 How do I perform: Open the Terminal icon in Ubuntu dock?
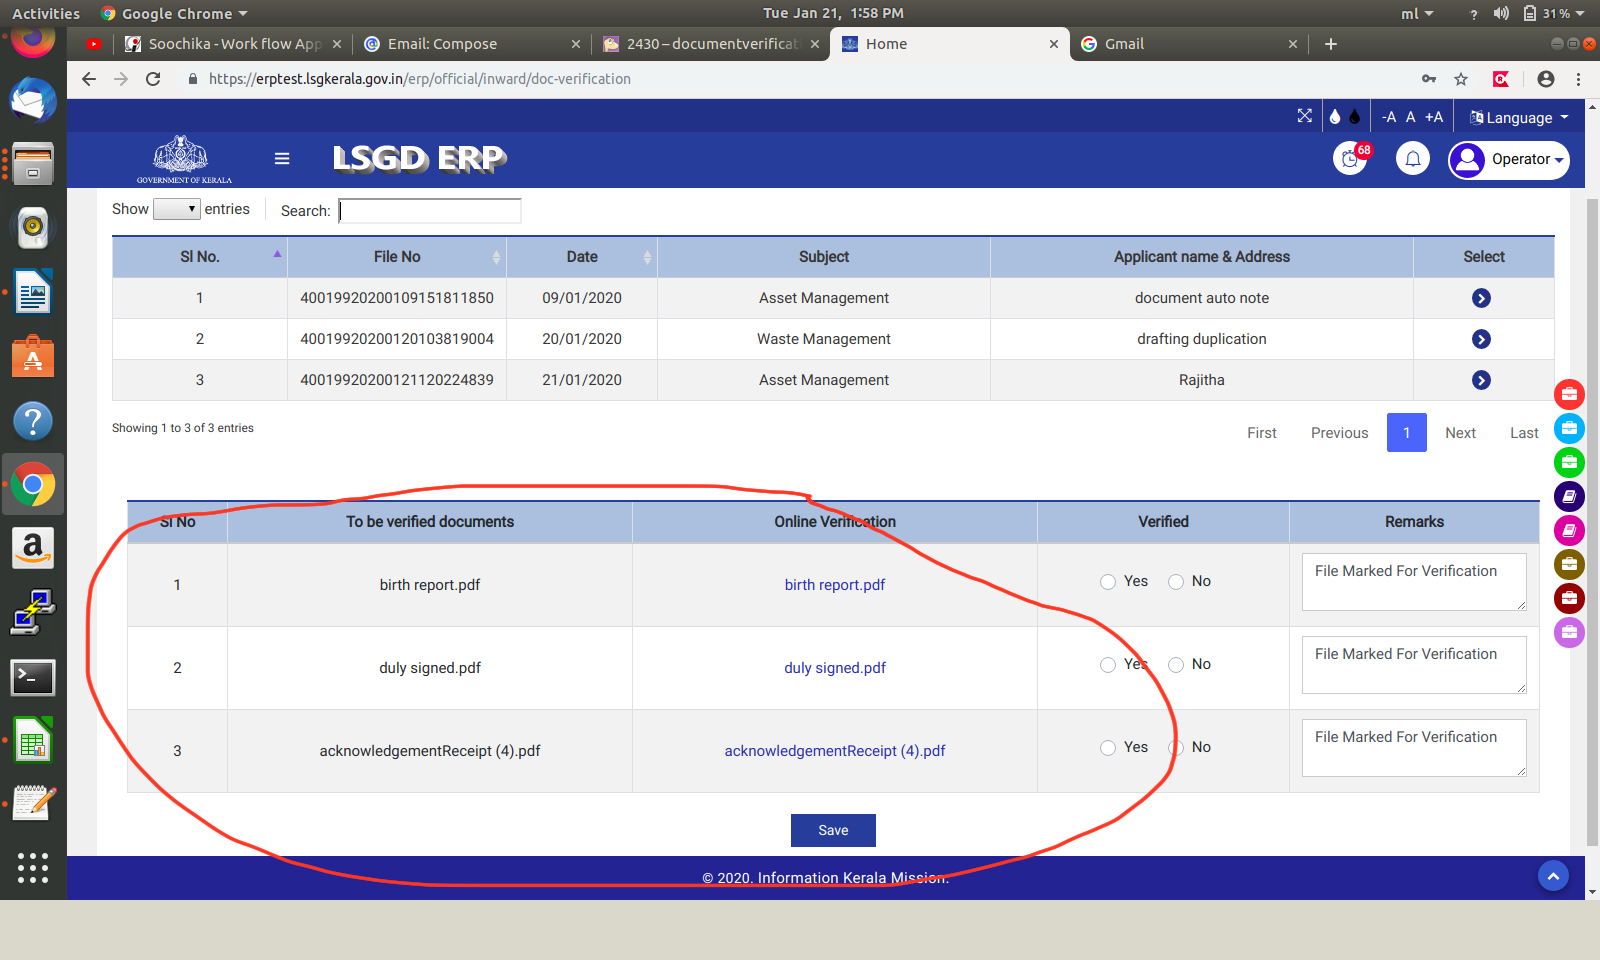pos(33,677)
